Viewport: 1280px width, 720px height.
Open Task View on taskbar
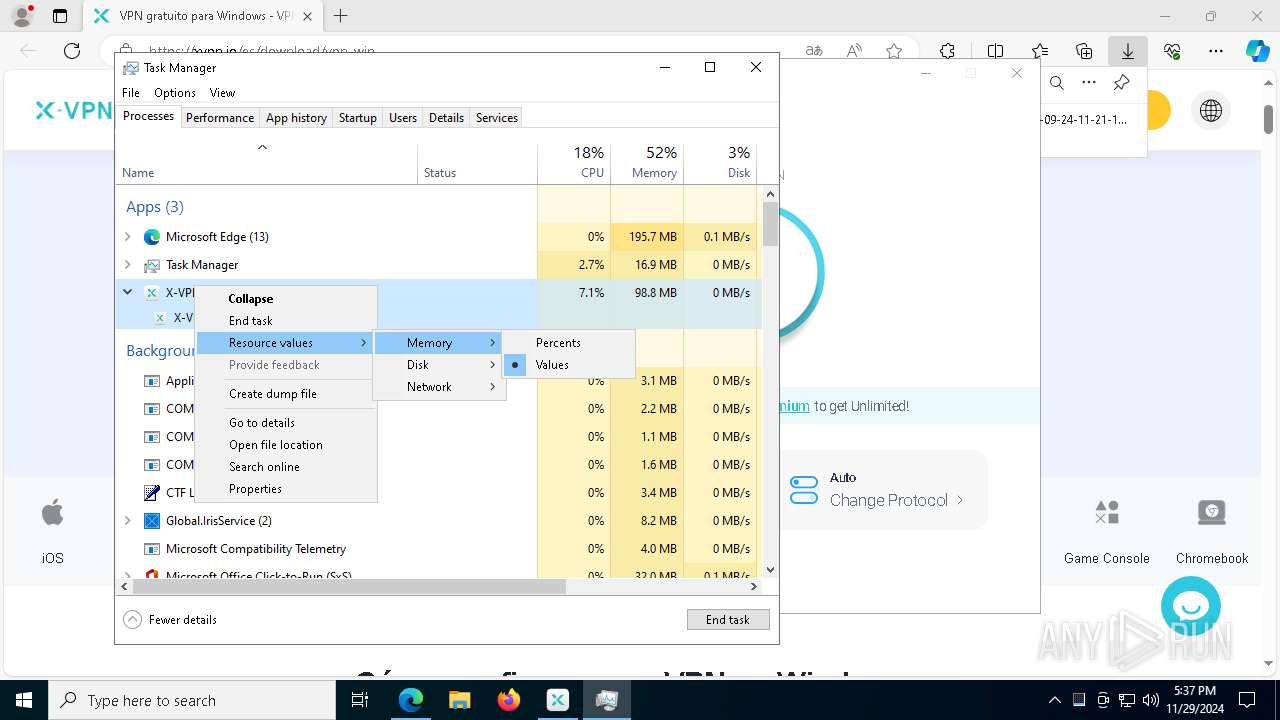click(x=360, y=700)
